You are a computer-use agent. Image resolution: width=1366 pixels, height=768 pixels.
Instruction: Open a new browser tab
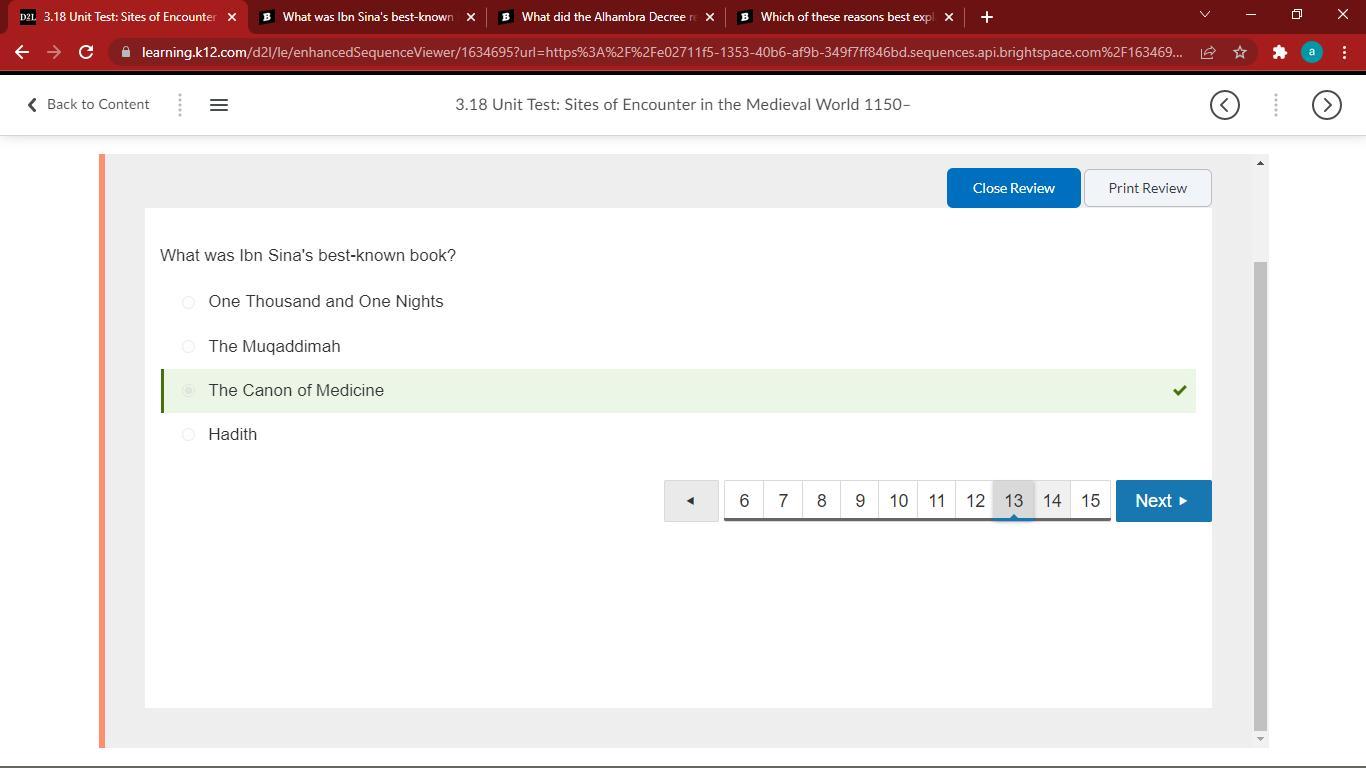tap(987, 16)
